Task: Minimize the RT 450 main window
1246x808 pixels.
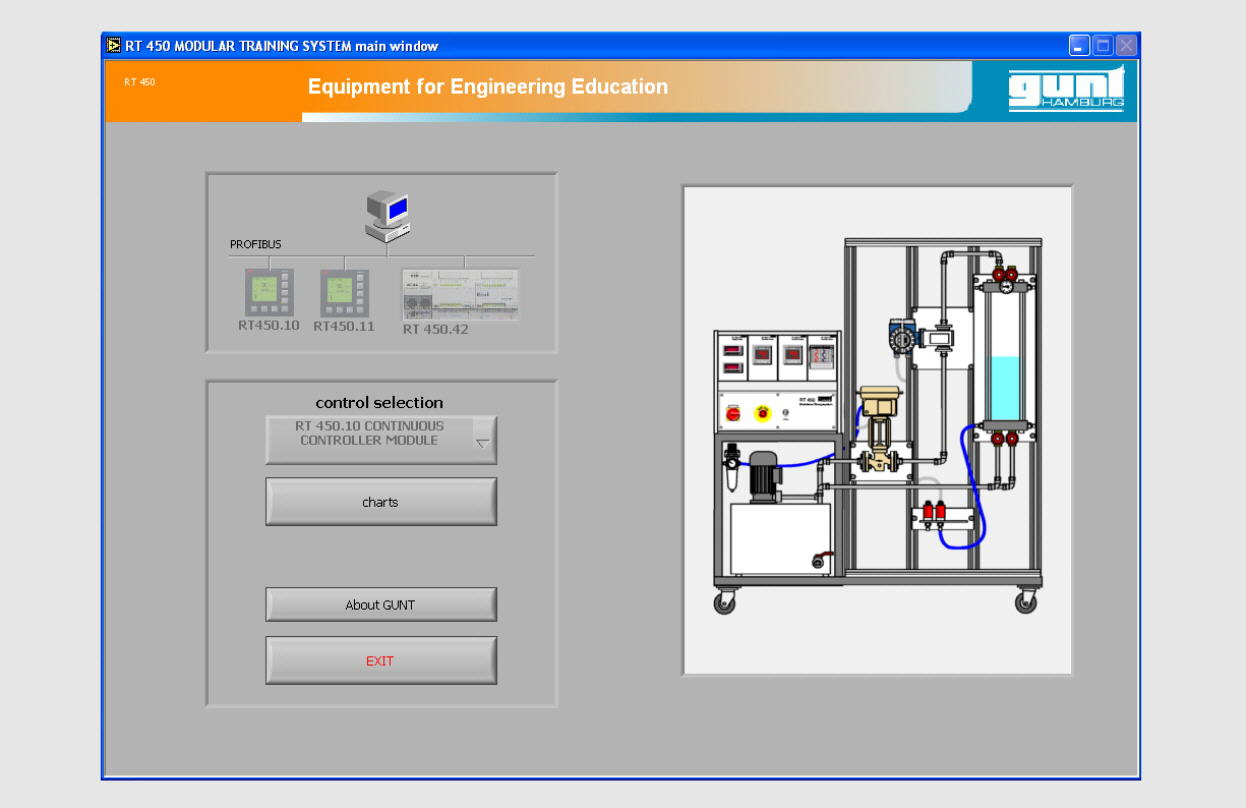Action: point(1079,45)
